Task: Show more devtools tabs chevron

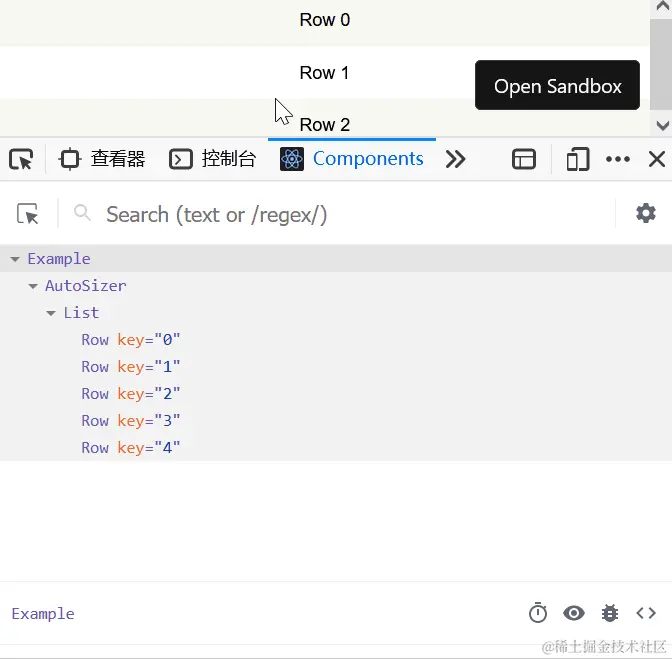Action: 455,159
